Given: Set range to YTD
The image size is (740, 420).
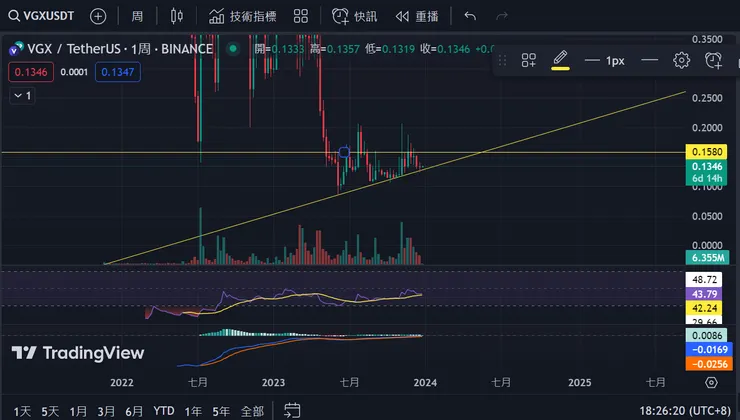Looking at the screenshot, I should (164, 411).
